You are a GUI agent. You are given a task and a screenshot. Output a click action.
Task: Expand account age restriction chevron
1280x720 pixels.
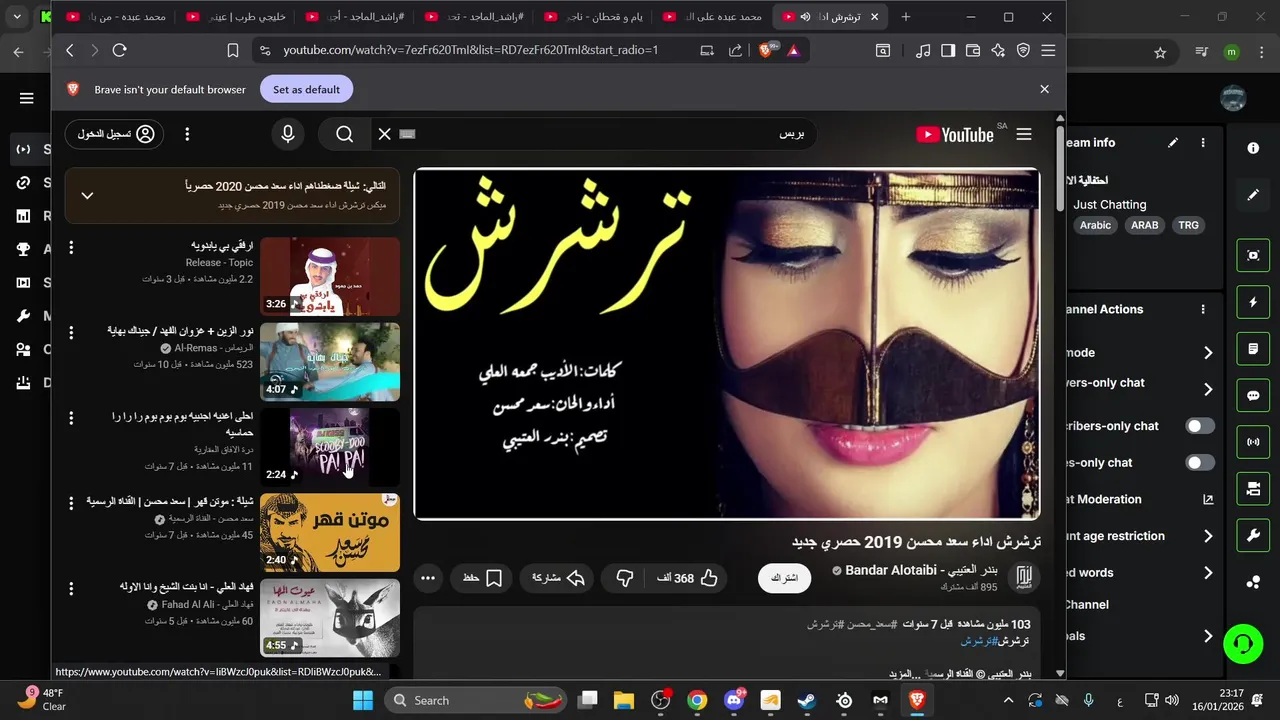click(1208, 536)
